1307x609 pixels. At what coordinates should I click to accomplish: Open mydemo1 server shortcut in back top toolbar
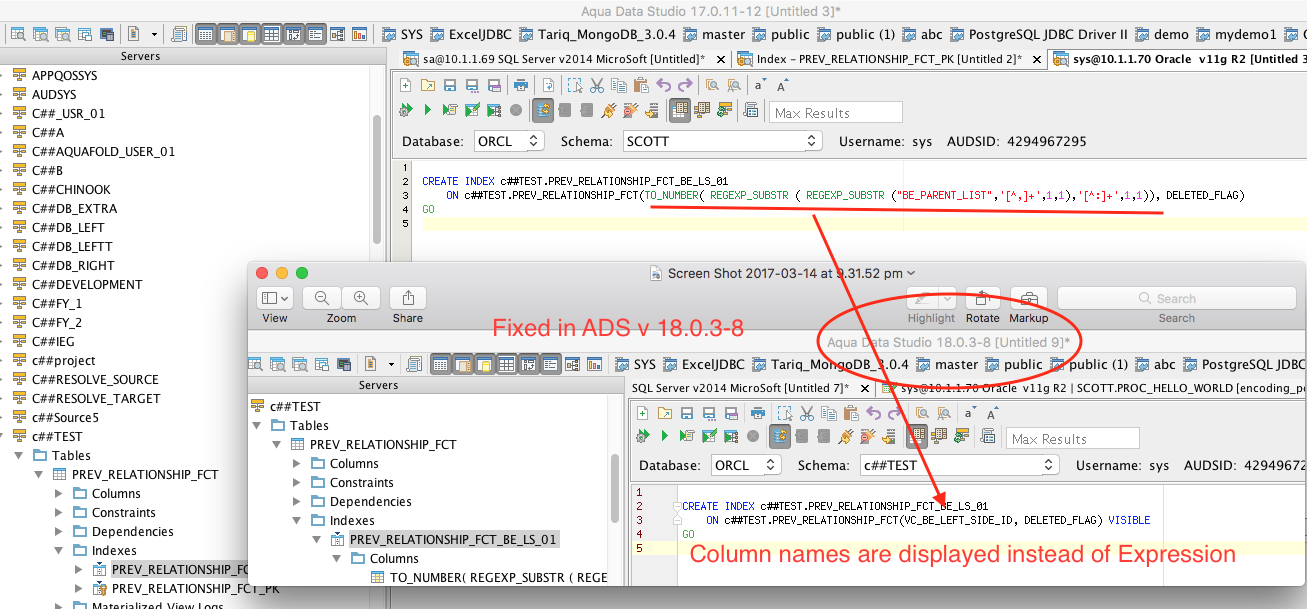1236,34
